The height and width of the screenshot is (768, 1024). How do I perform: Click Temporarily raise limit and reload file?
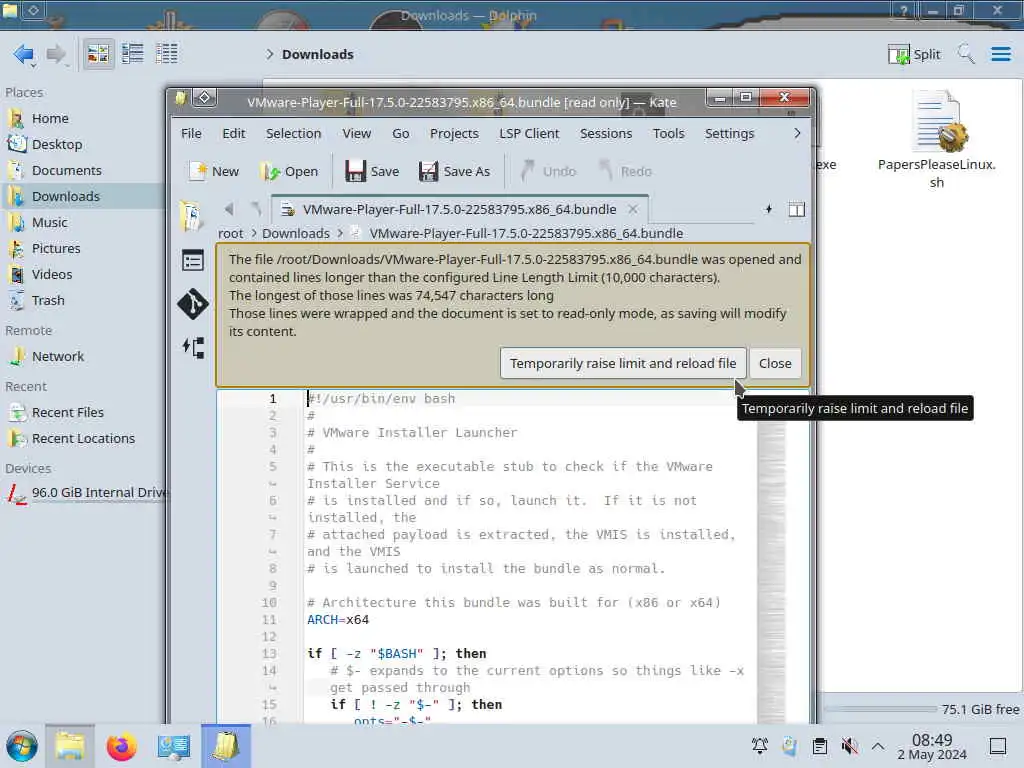622,363
